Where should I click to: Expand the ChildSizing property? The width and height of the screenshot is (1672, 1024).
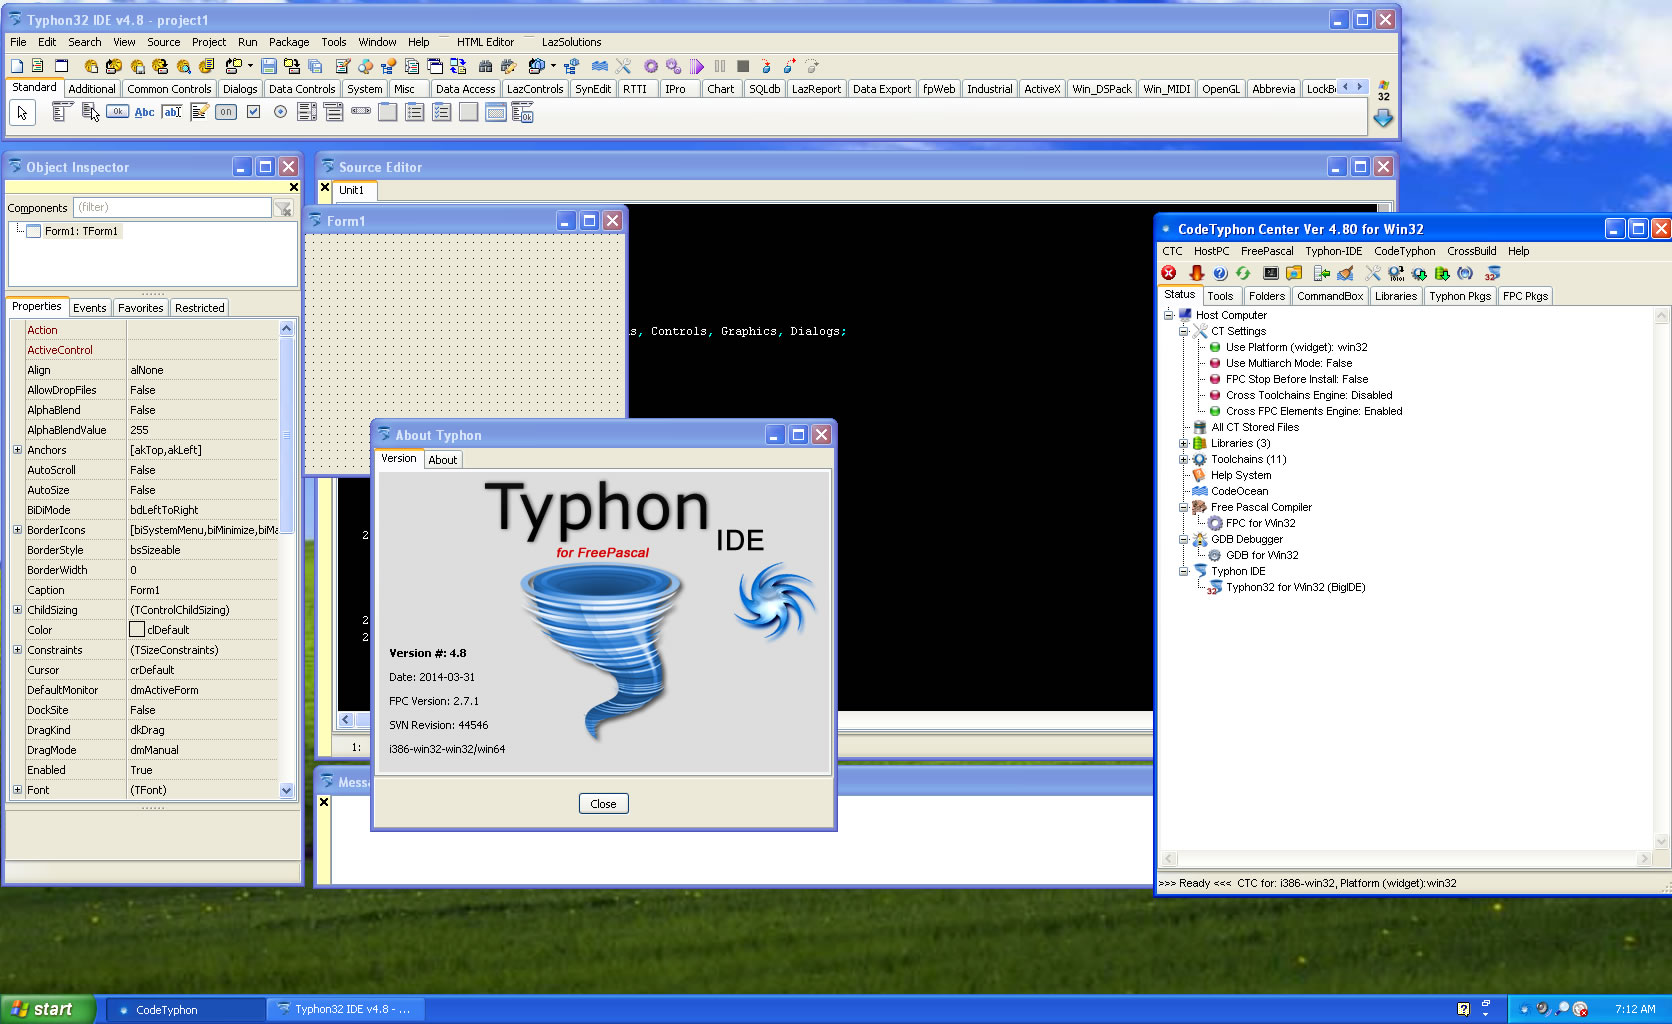coord(17,610)
